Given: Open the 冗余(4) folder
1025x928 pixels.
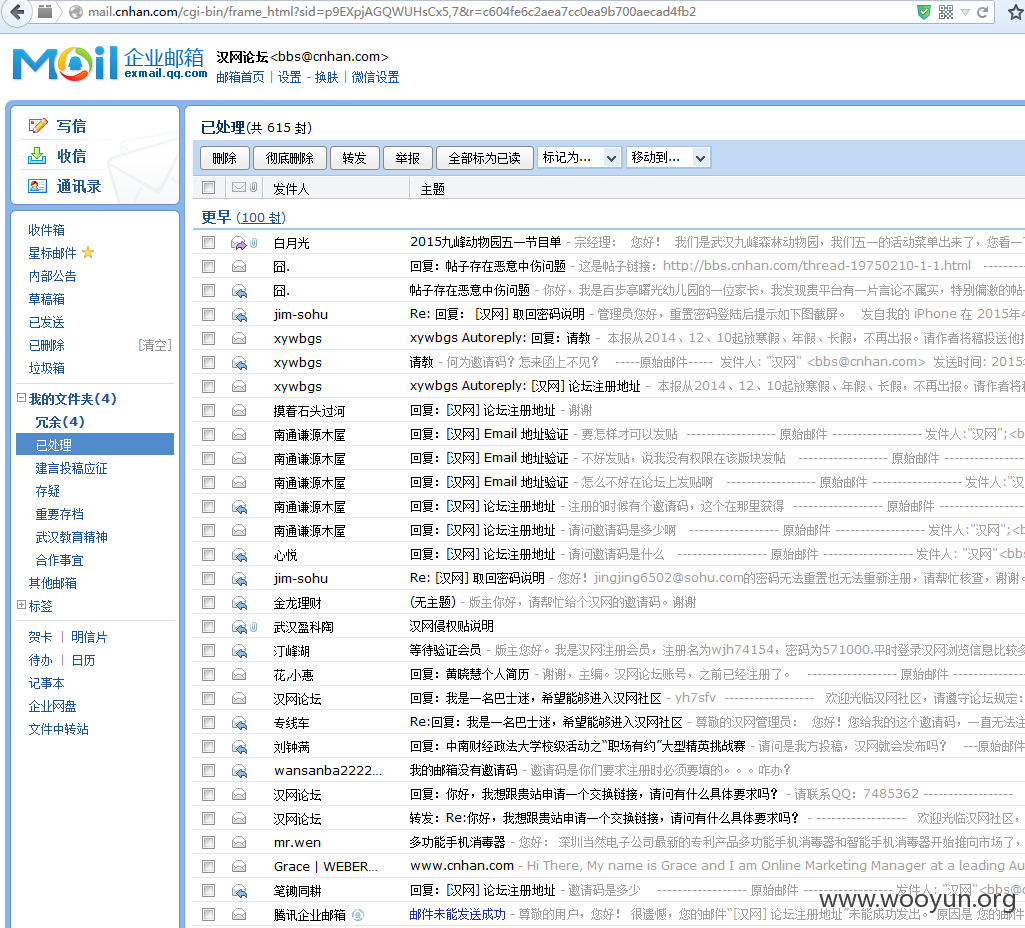Looking at the screenshot, I should coord(59,422).
